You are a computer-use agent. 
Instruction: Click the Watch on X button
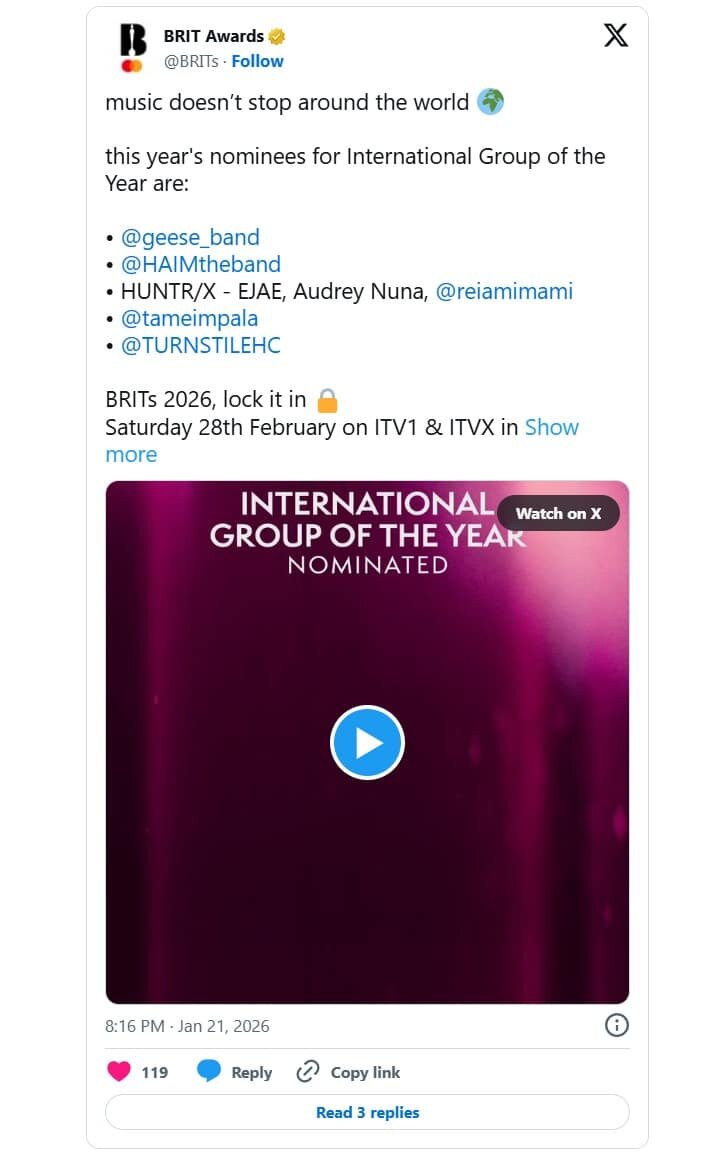click(557, 513)
